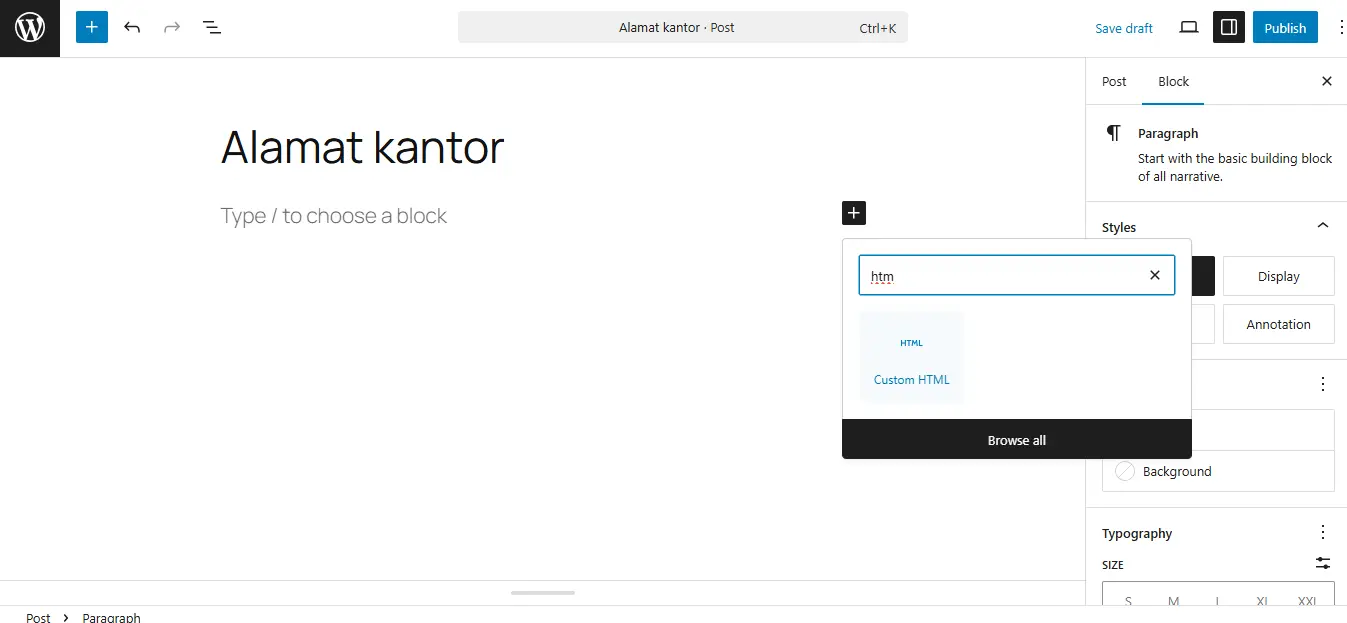Preview the post in desktop view
The width and height of the screenshot is (1347, 623).
pos(1189,28)
